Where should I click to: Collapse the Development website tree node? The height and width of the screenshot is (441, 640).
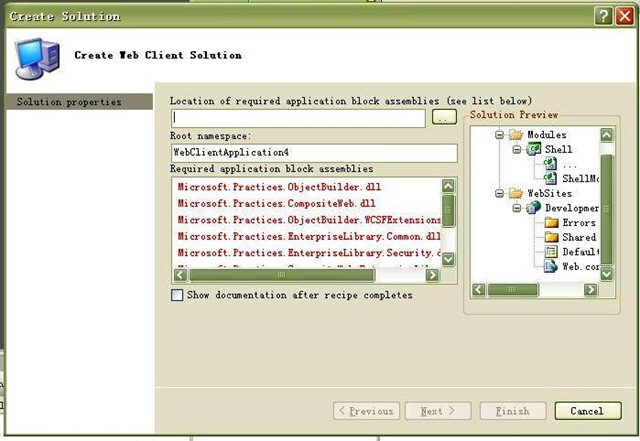pos(517,208)
